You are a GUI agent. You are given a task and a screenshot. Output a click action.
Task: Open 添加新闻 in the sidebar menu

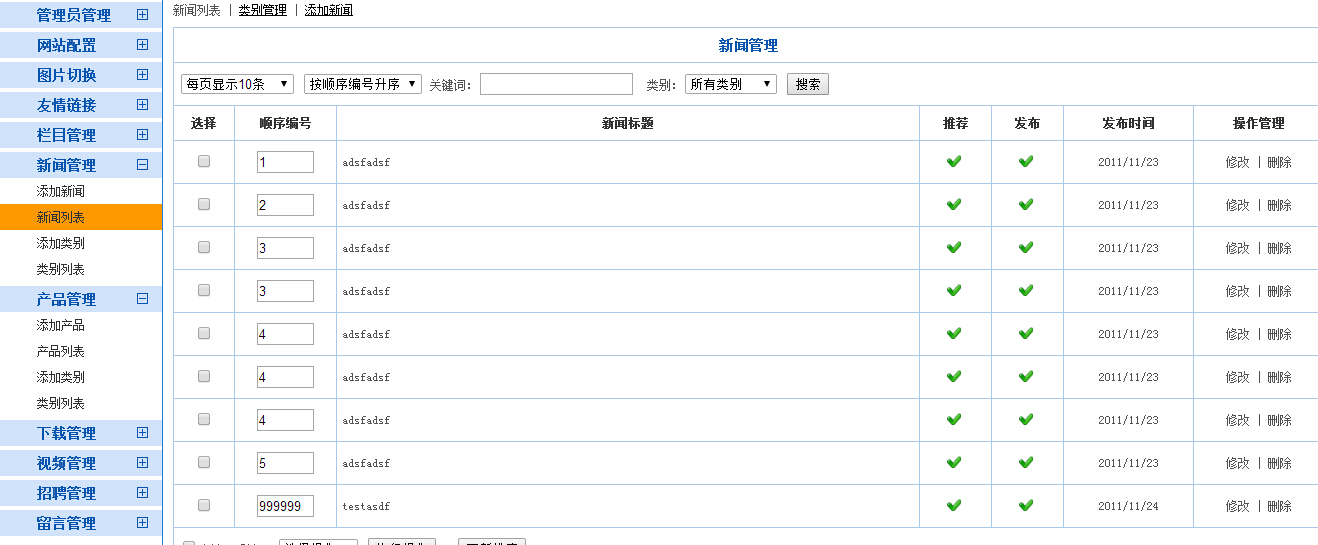coord(61,191)
